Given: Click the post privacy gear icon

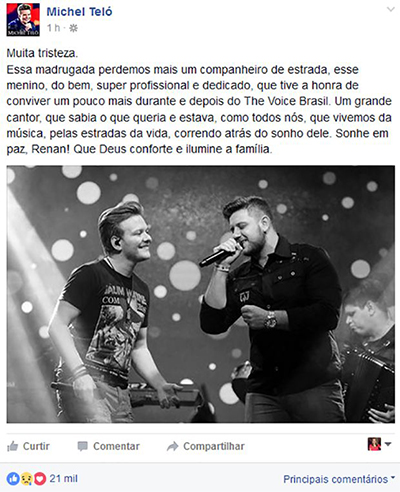Looking at the screenshot, I should coord(73,28).
